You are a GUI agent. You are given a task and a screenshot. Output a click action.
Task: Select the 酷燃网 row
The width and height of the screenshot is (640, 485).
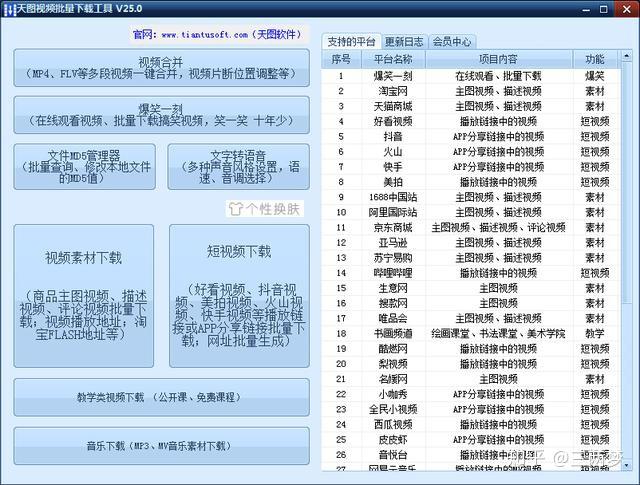(471, 349)
